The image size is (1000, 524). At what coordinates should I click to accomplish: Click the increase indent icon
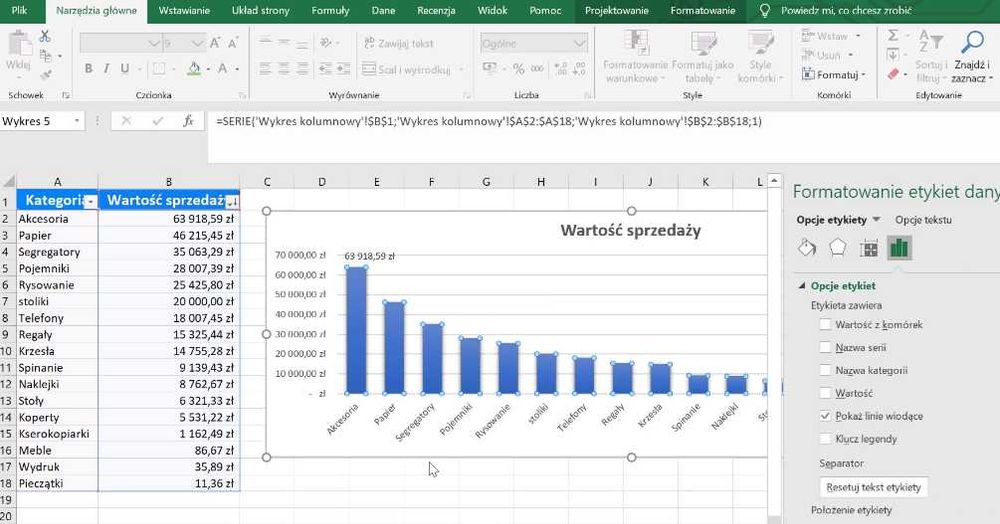point(343,69)
